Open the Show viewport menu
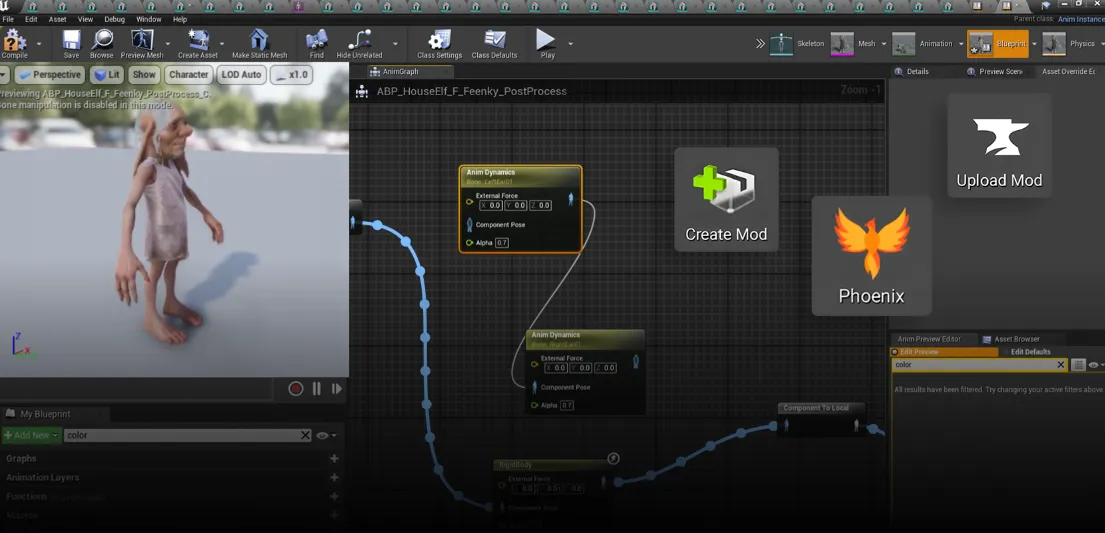The height and width of the screenshot is (533, 1105). tap(144, 75)
